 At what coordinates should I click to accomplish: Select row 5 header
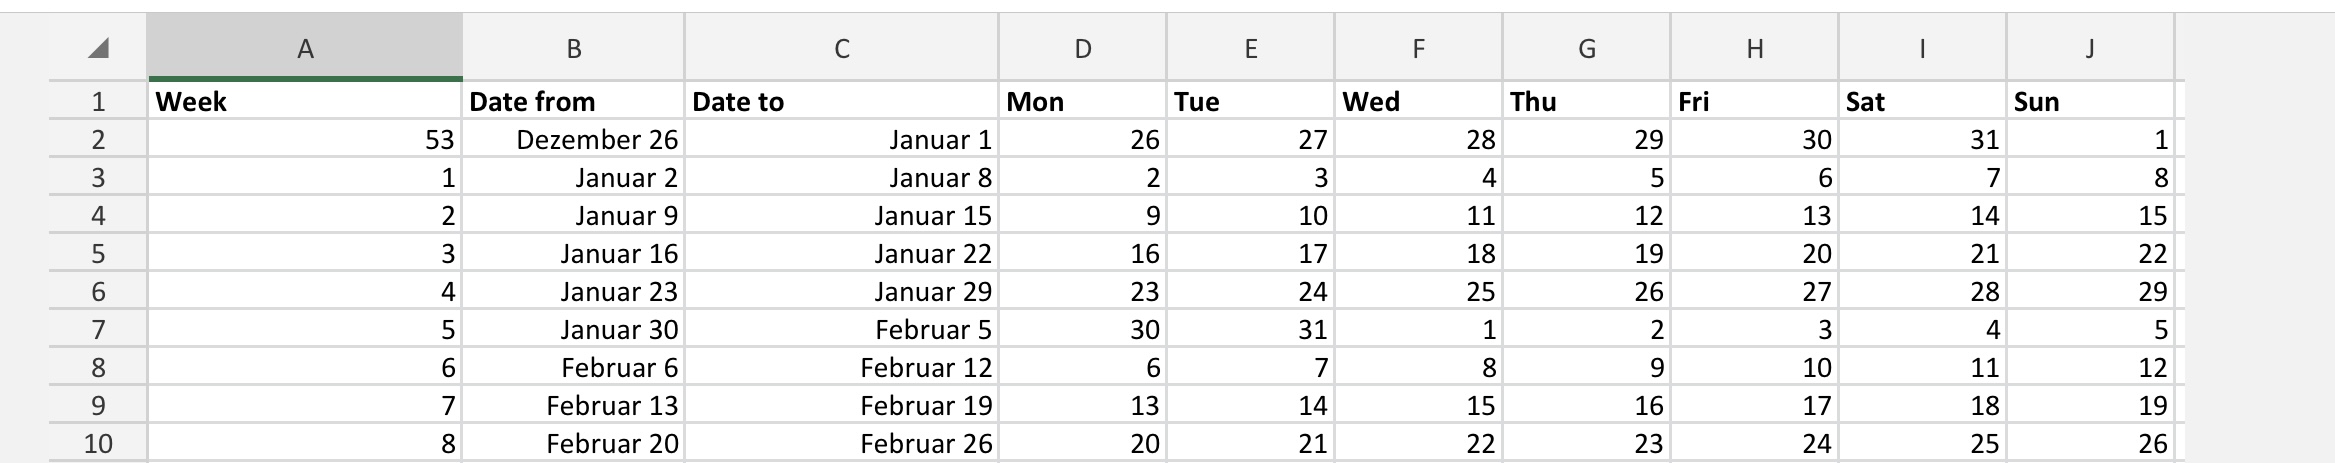[98, 254]
